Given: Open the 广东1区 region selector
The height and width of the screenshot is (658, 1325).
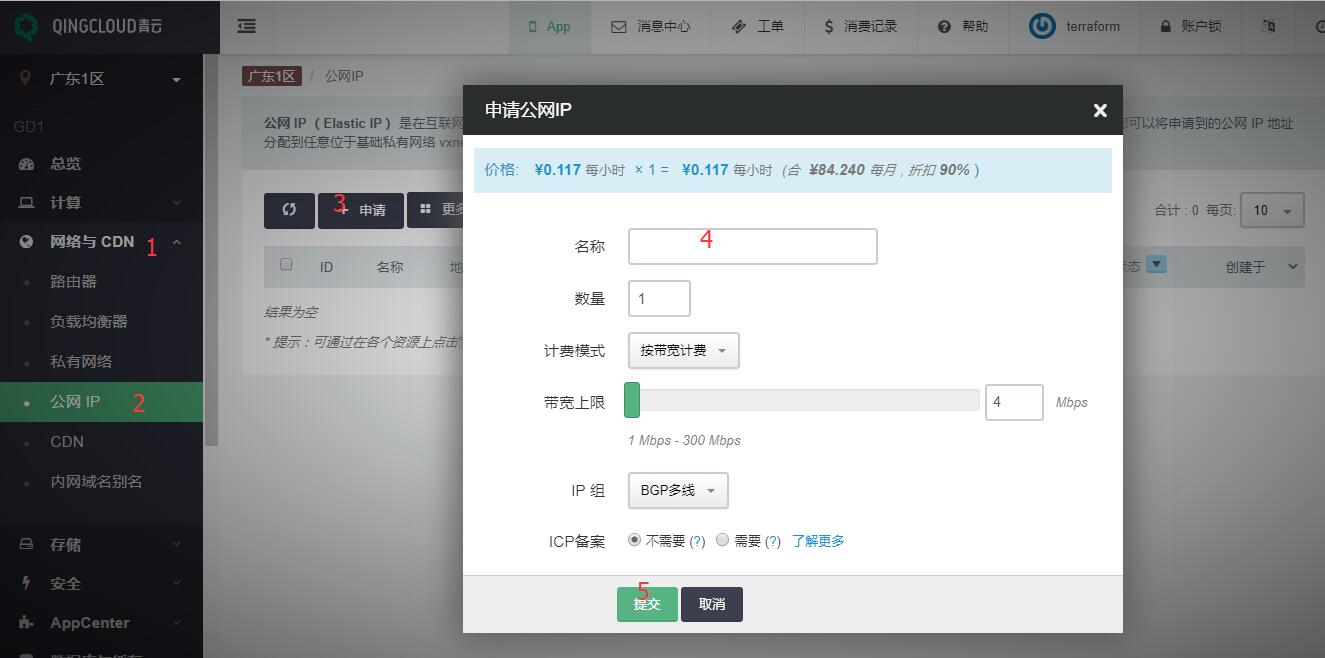Looking at the screenshot, I should pyautogui.click(x=101, y=79).
